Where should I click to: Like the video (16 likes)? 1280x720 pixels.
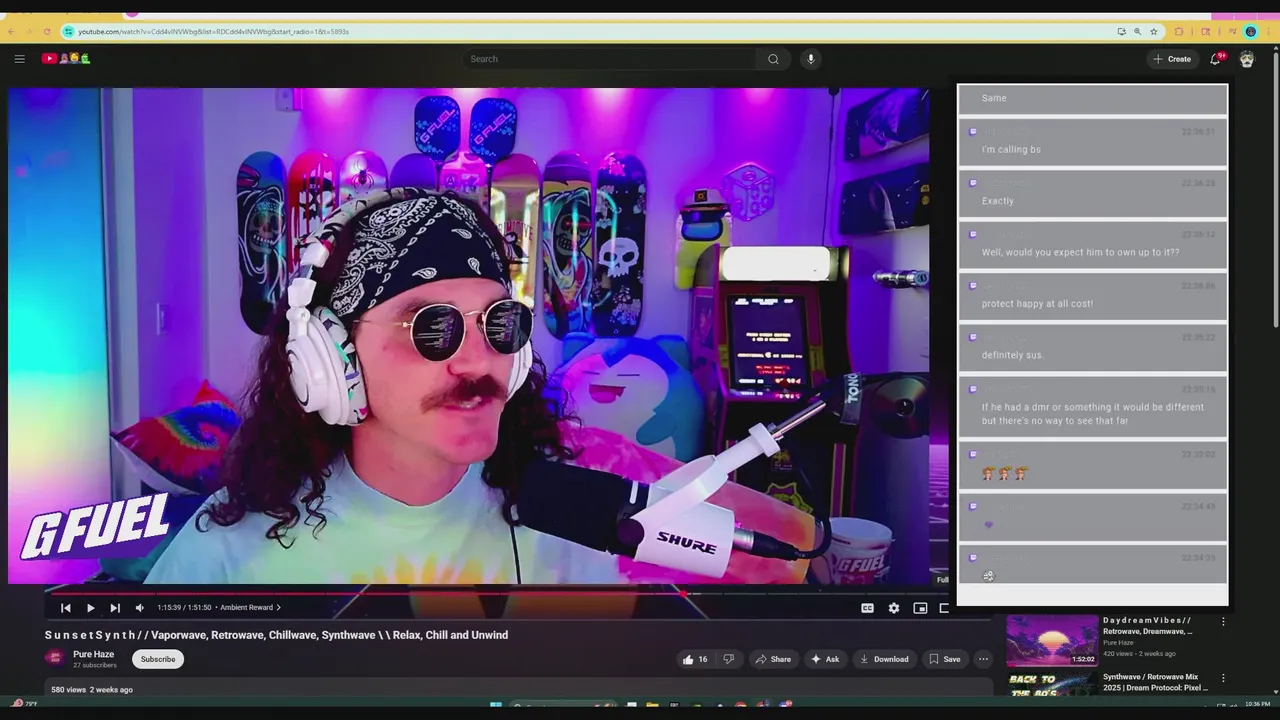(695, 659)
